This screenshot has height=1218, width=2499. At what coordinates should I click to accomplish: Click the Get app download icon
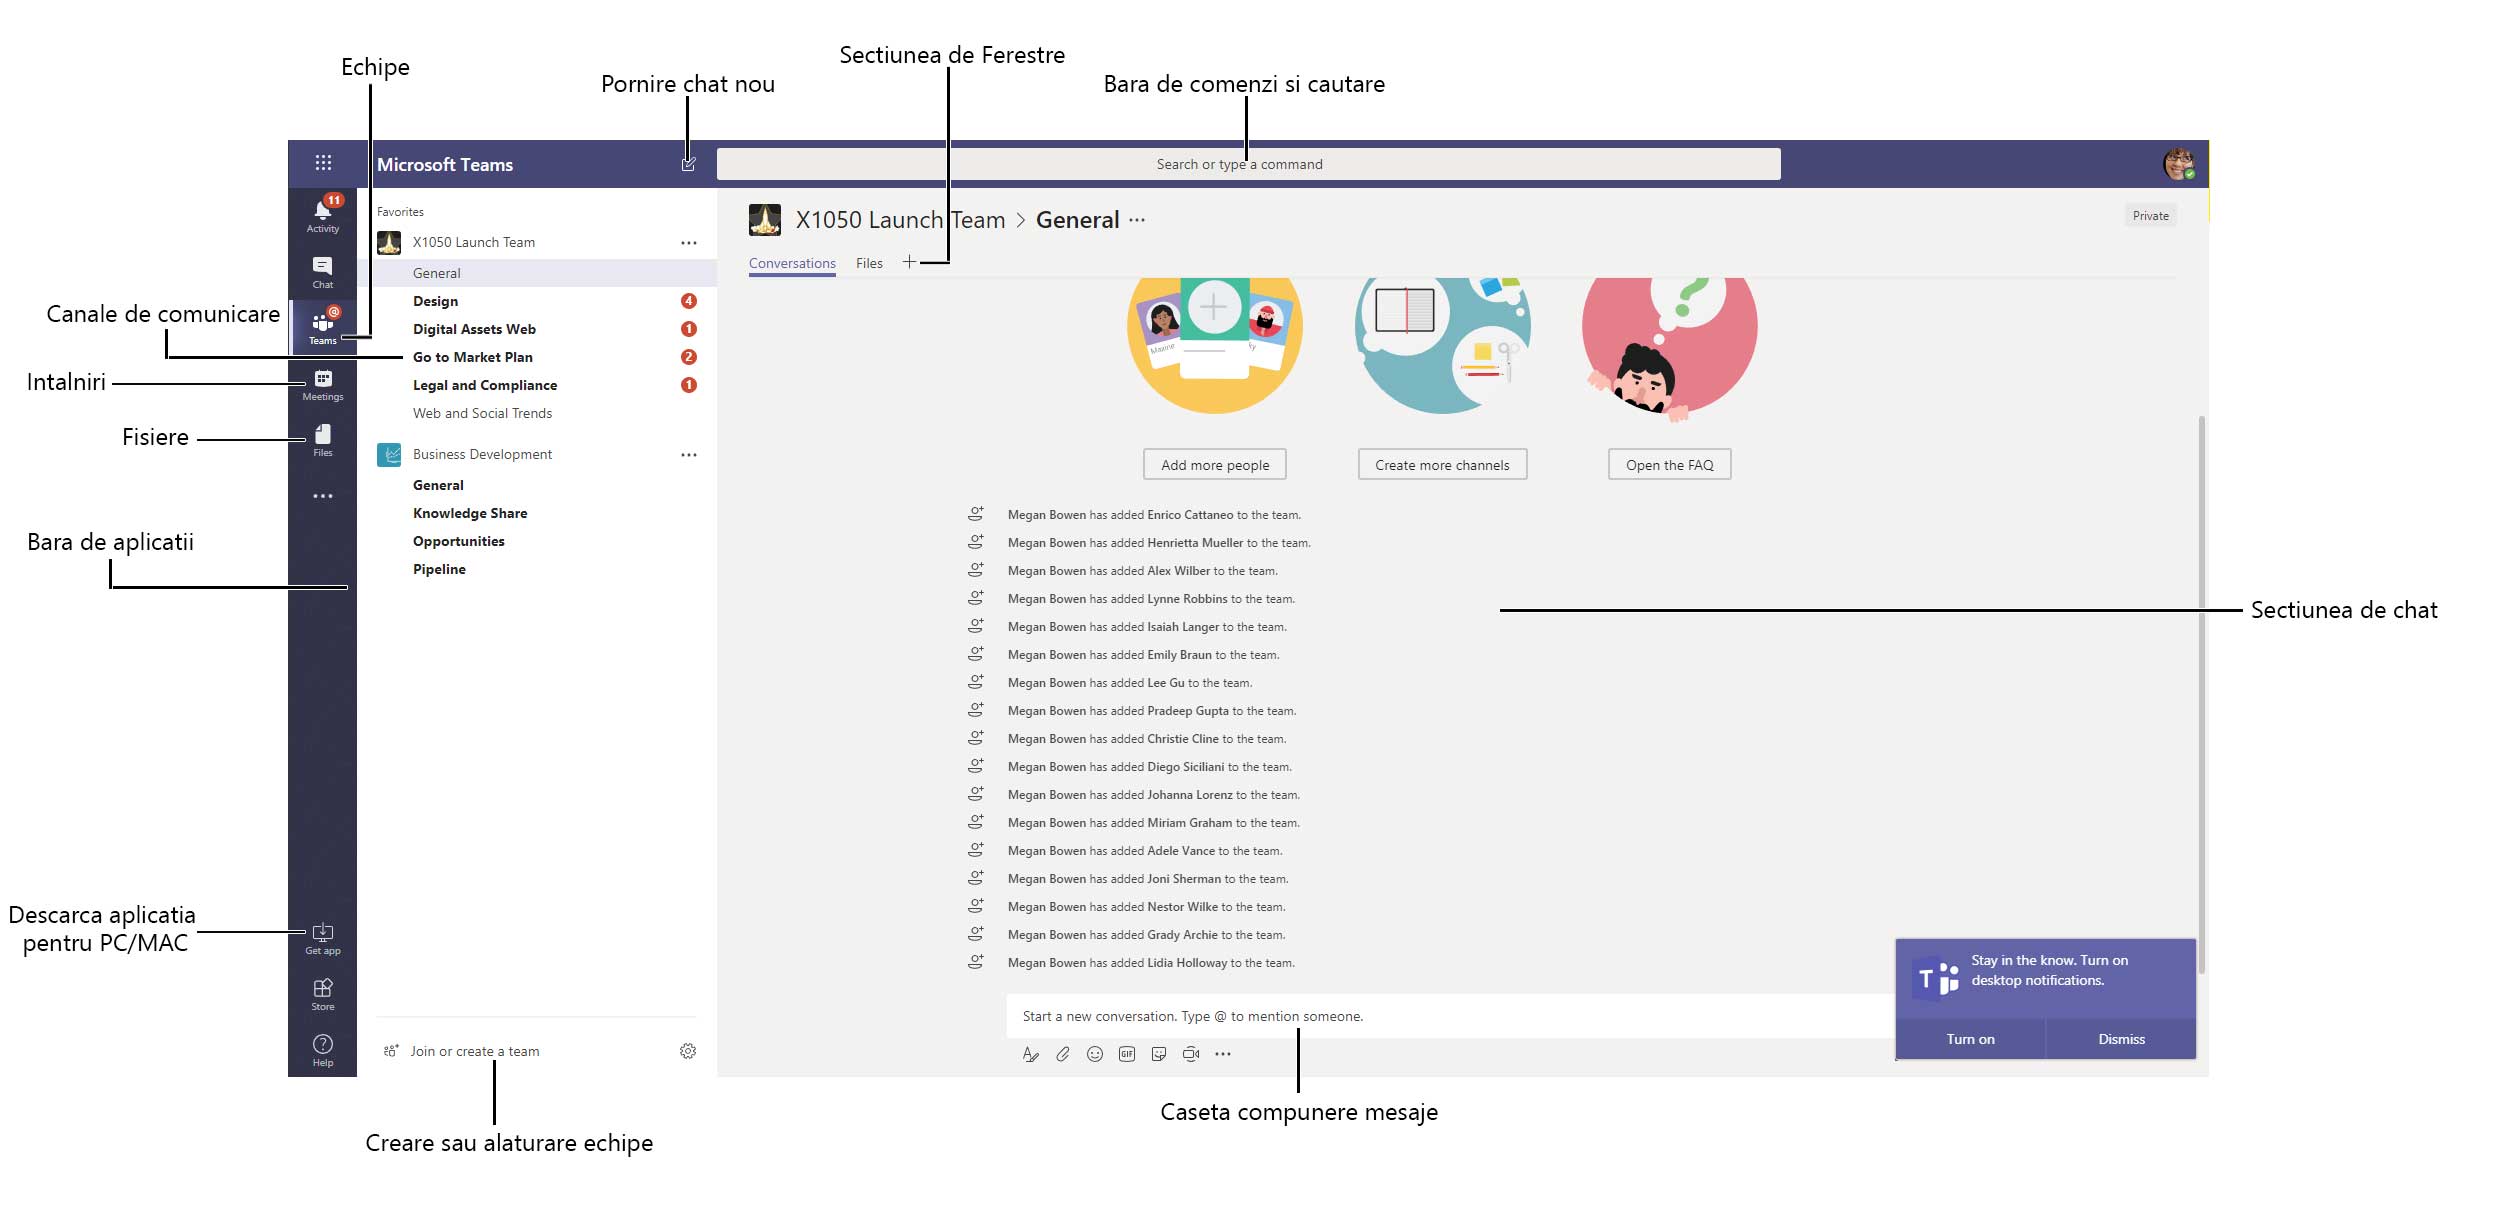tap(322, 938)
